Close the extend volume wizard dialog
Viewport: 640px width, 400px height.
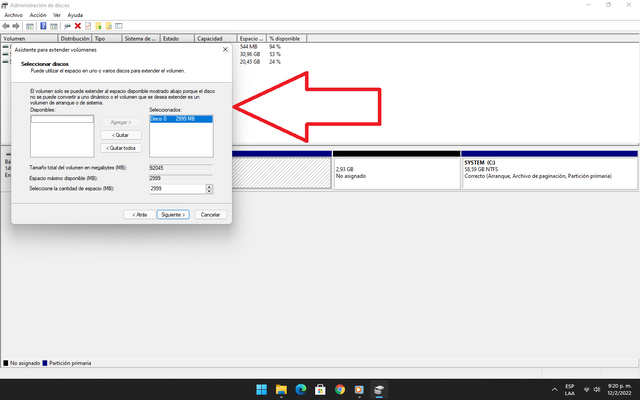(225, 49)
